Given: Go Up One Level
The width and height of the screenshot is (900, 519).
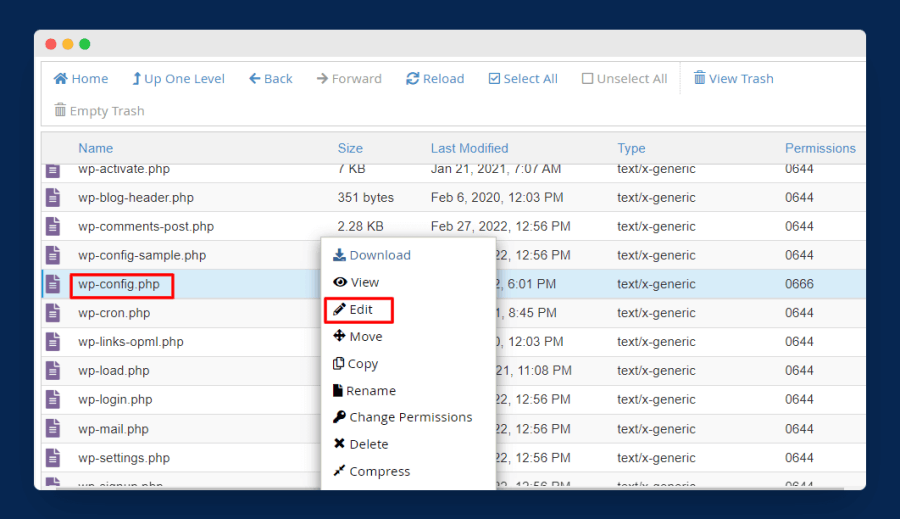Looking at the screenshot, I should pyautogui.click(x=179, y=79).
